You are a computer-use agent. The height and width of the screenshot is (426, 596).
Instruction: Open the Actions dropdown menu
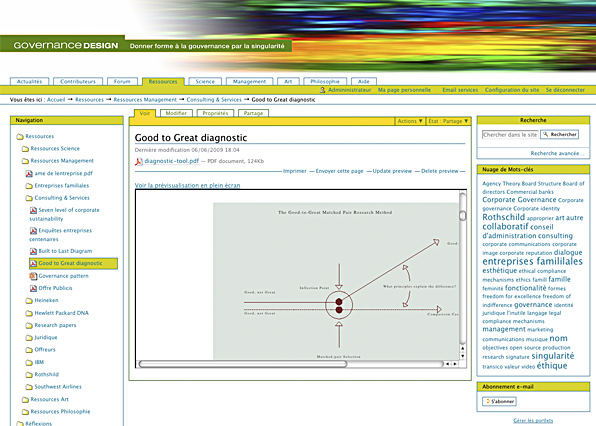click(410, 121)
